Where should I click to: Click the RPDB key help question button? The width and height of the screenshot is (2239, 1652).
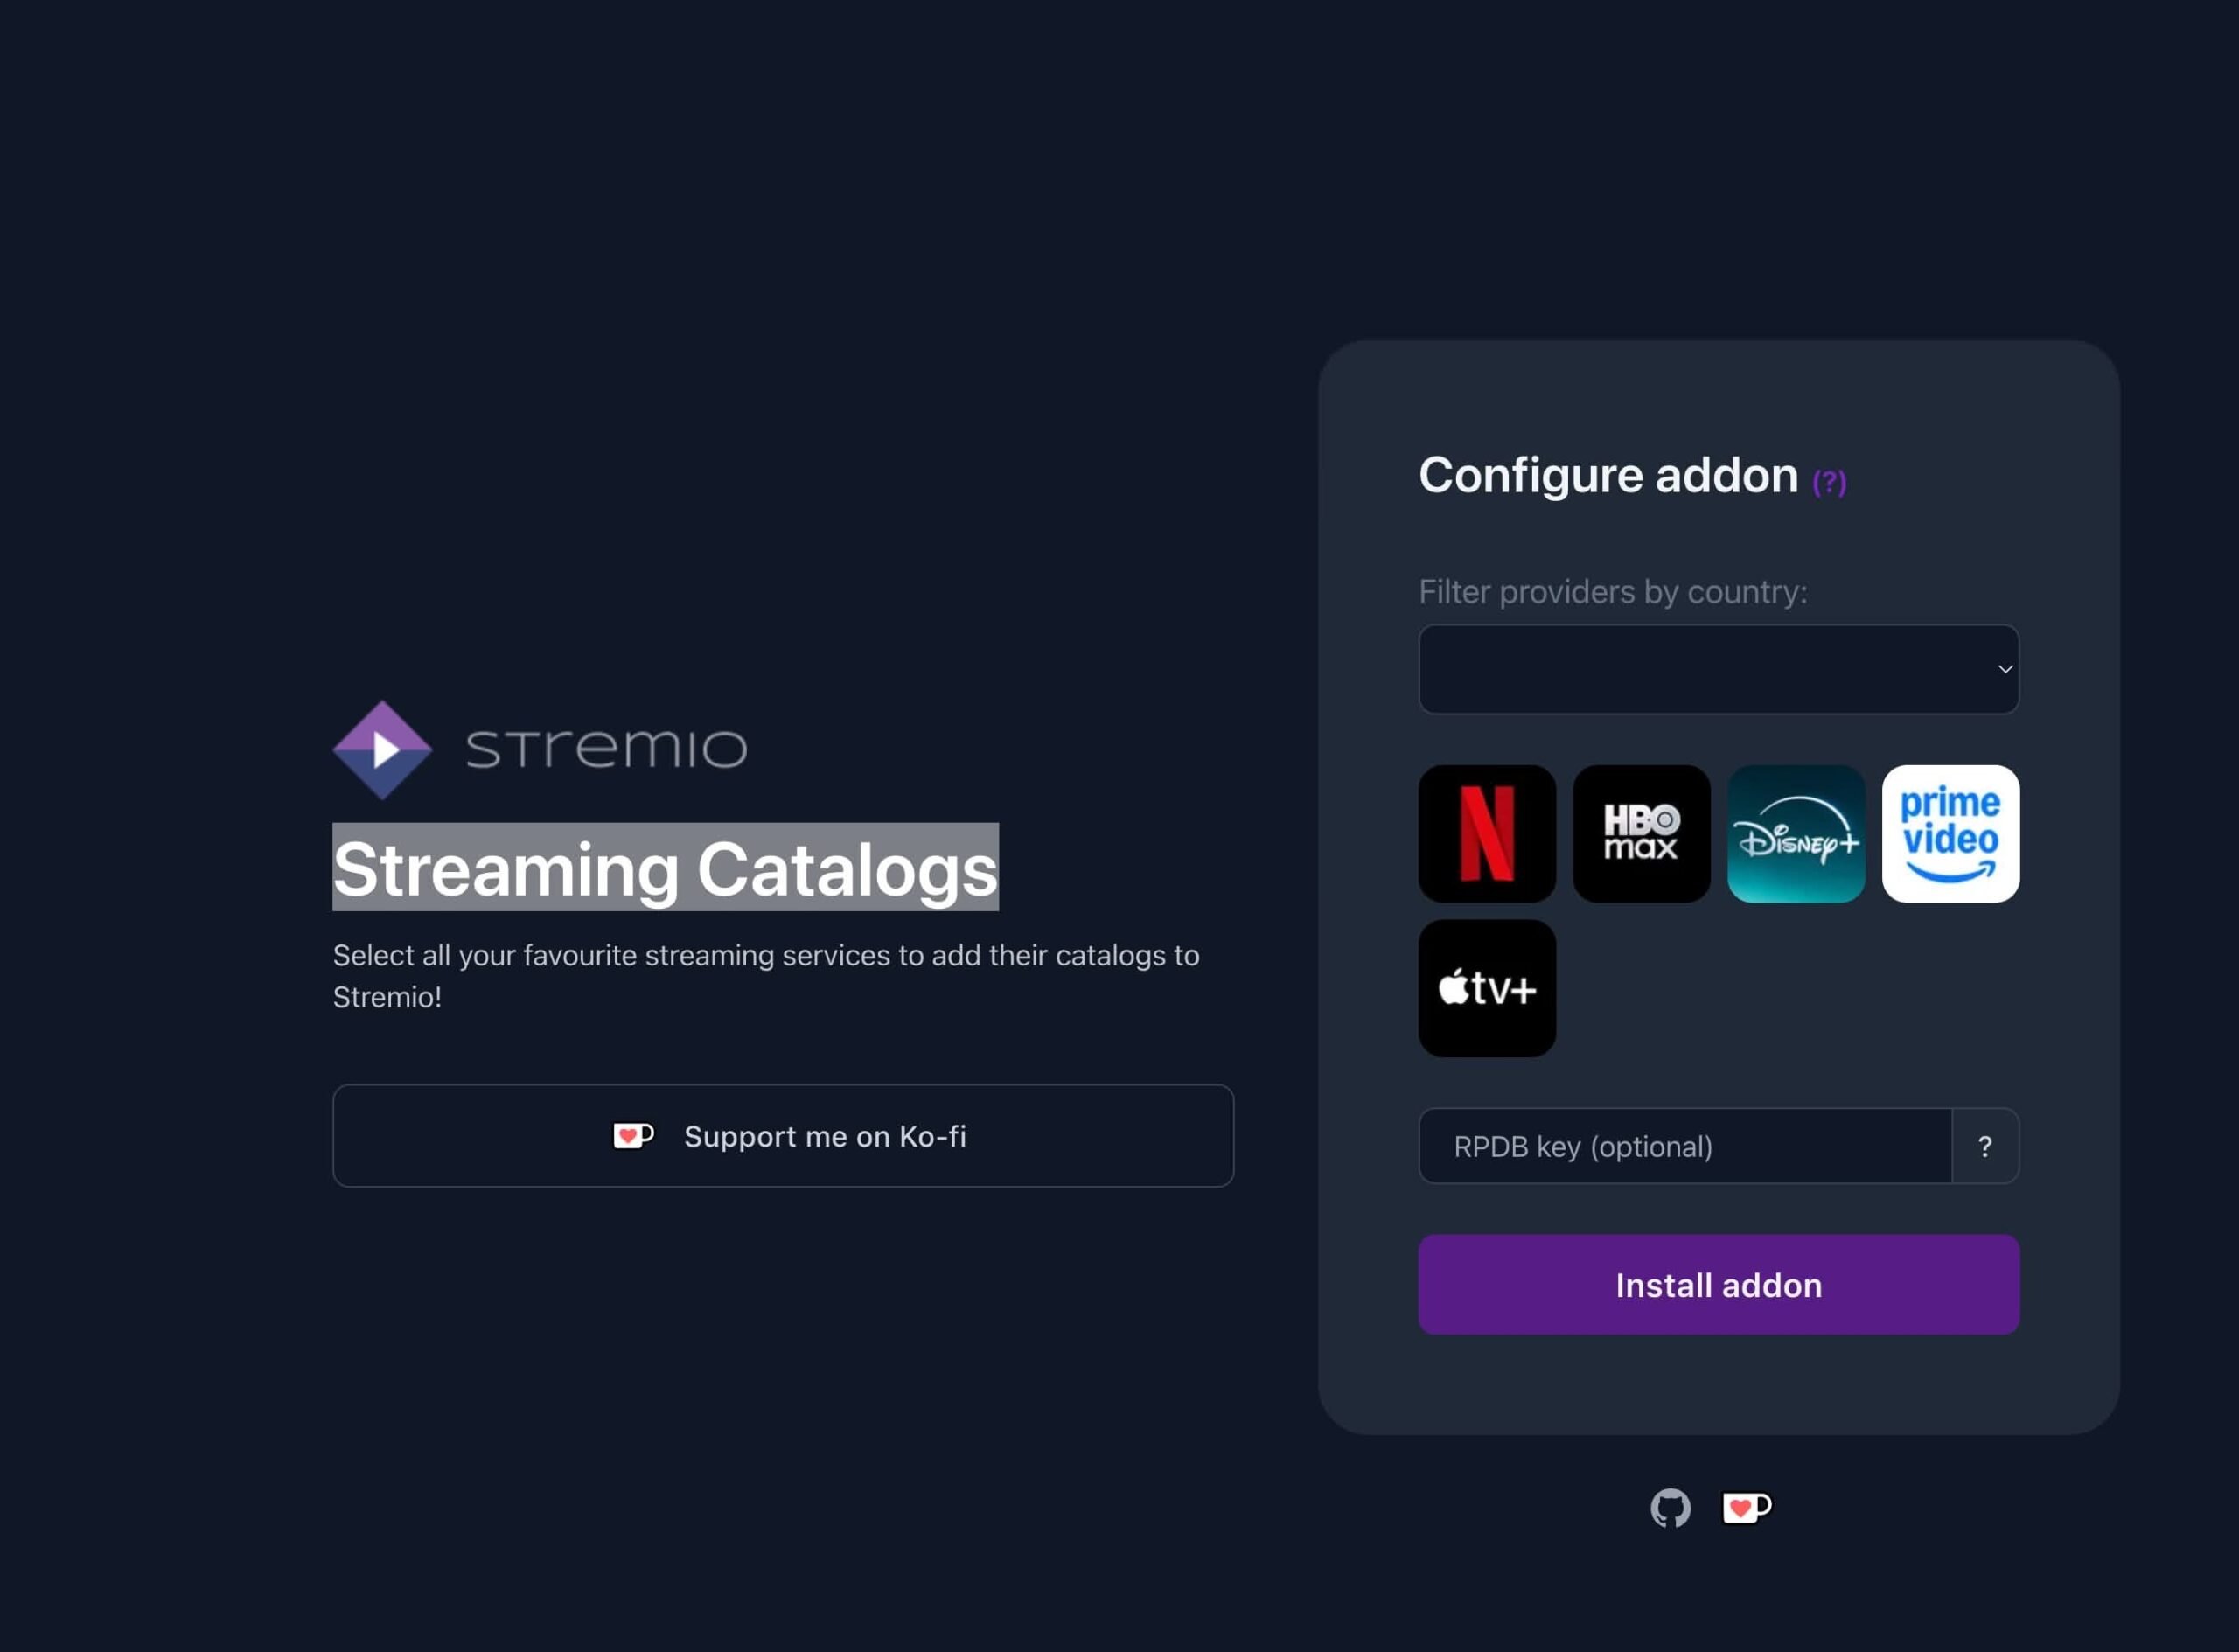click(1985, 1146)
